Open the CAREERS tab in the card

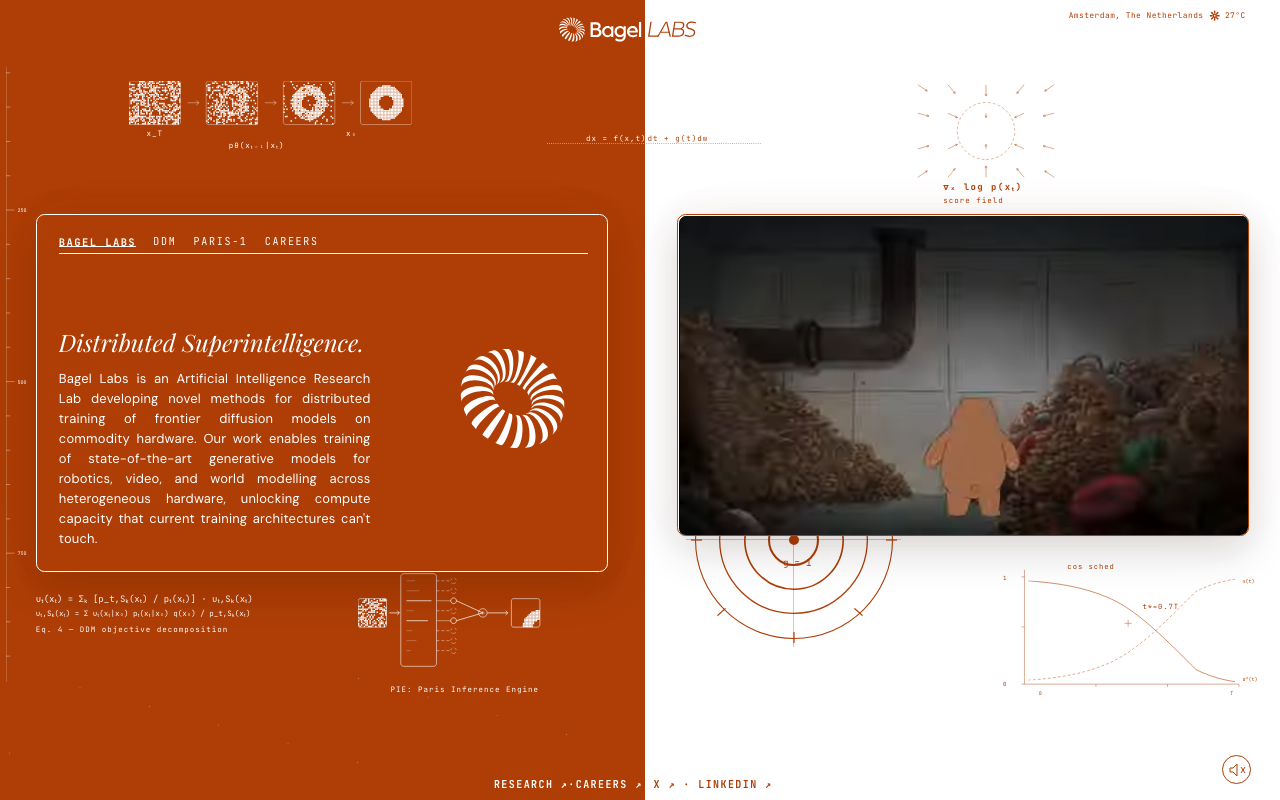(291, 242)
